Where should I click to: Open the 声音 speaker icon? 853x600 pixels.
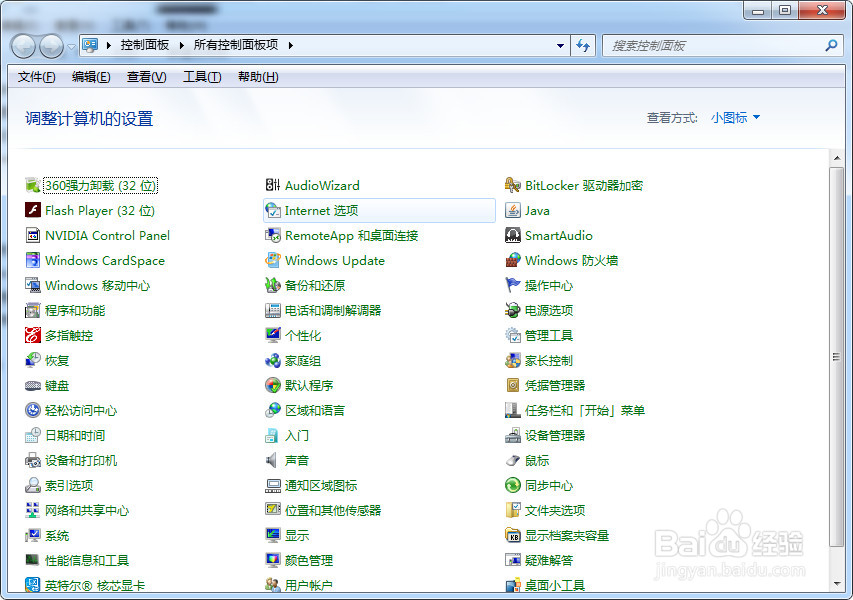273,461
